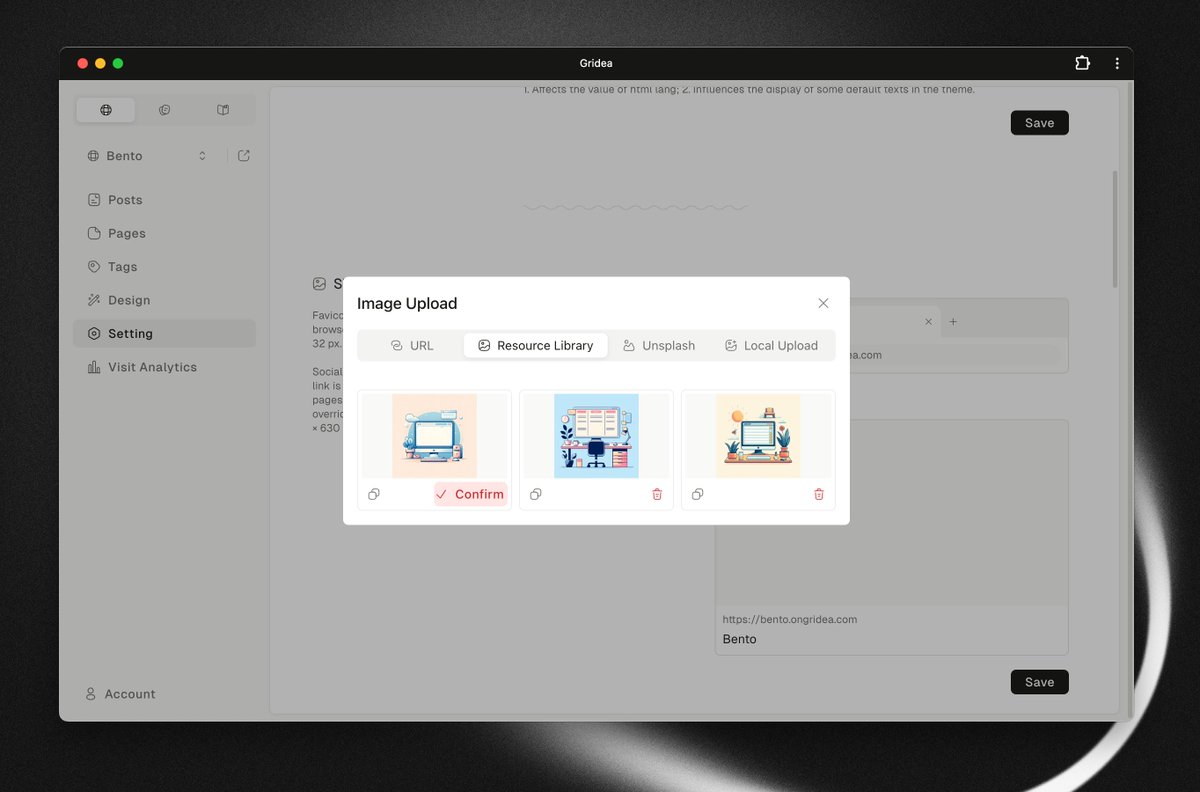Open the Posts section
The width and height of the screenshot is (1200, 792).
click(x=164, y=200)
